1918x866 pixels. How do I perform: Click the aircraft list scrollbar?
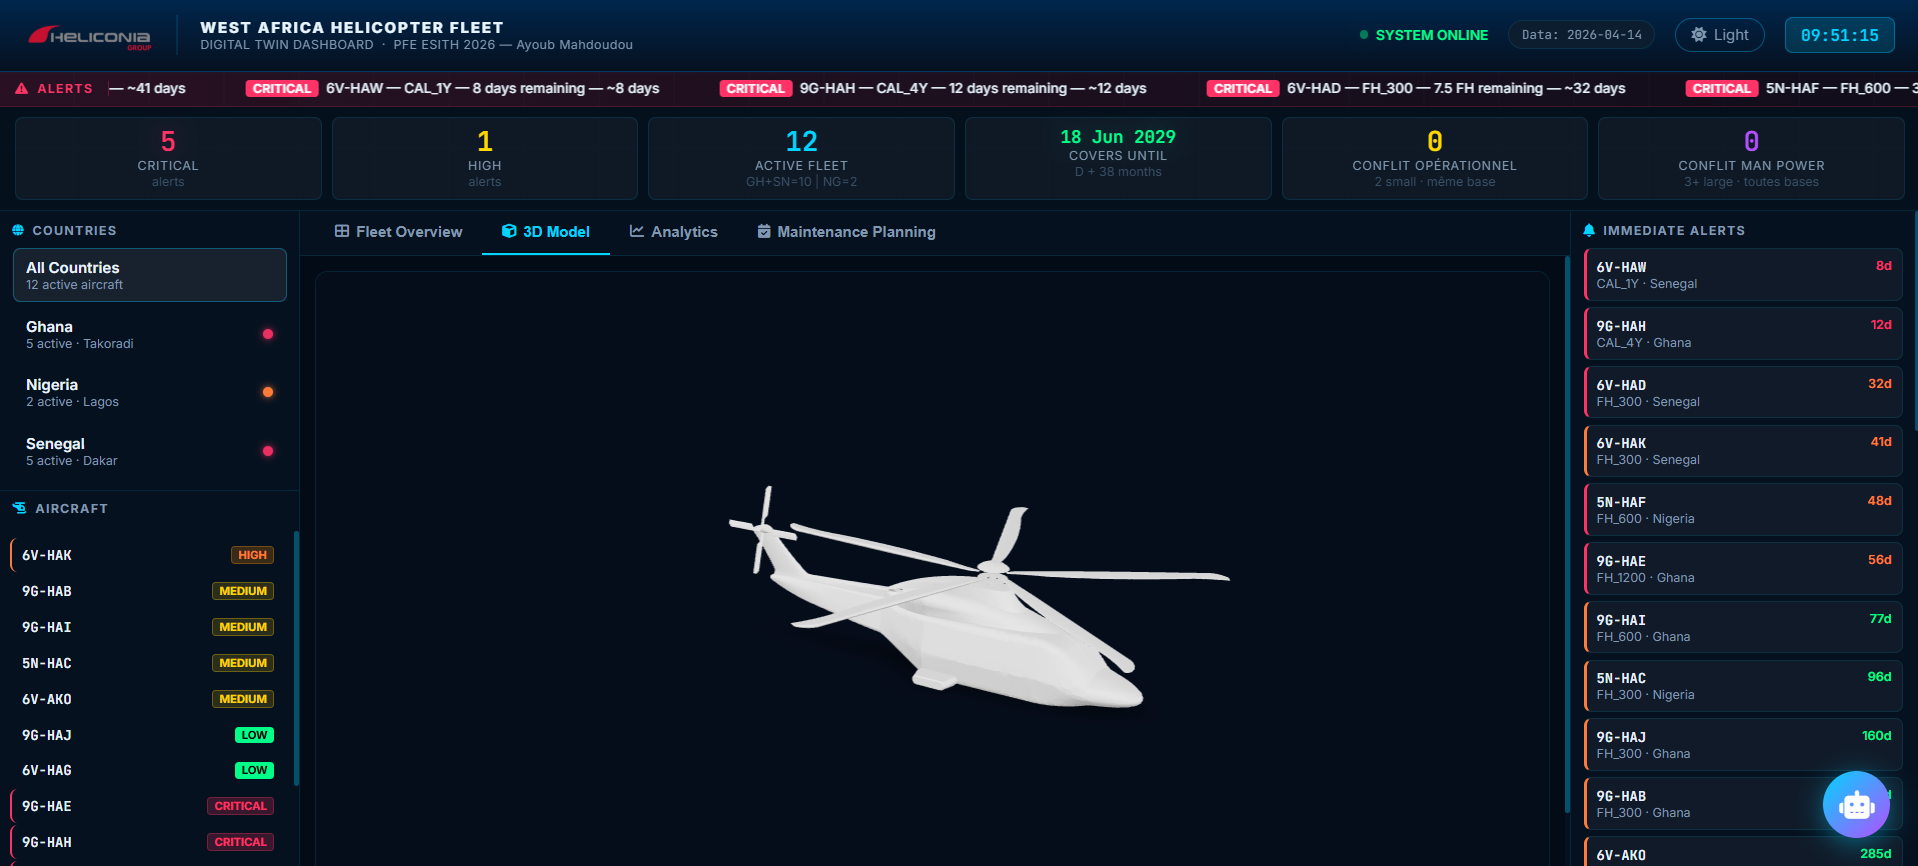coord(296,658)
